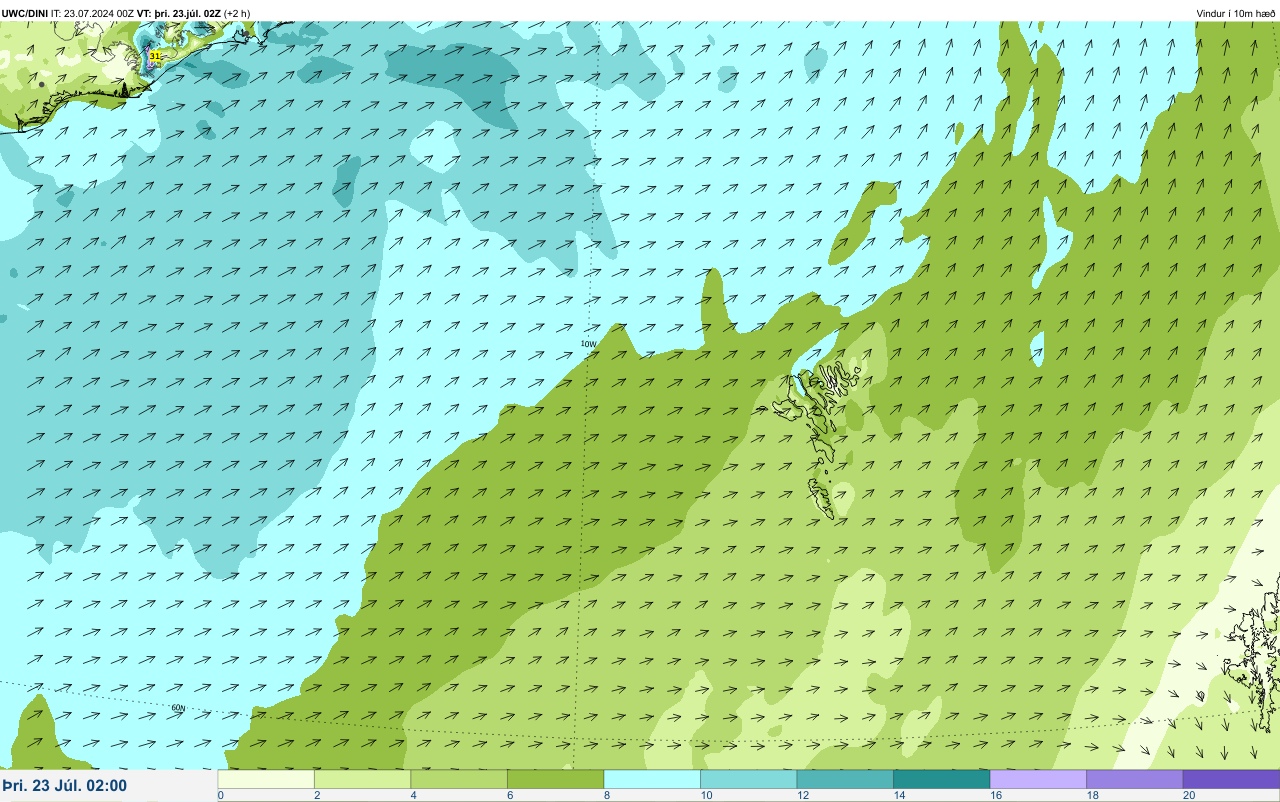Click the legend value '0'
This screenshot has height=802, width=1280.
coord(220,796)
